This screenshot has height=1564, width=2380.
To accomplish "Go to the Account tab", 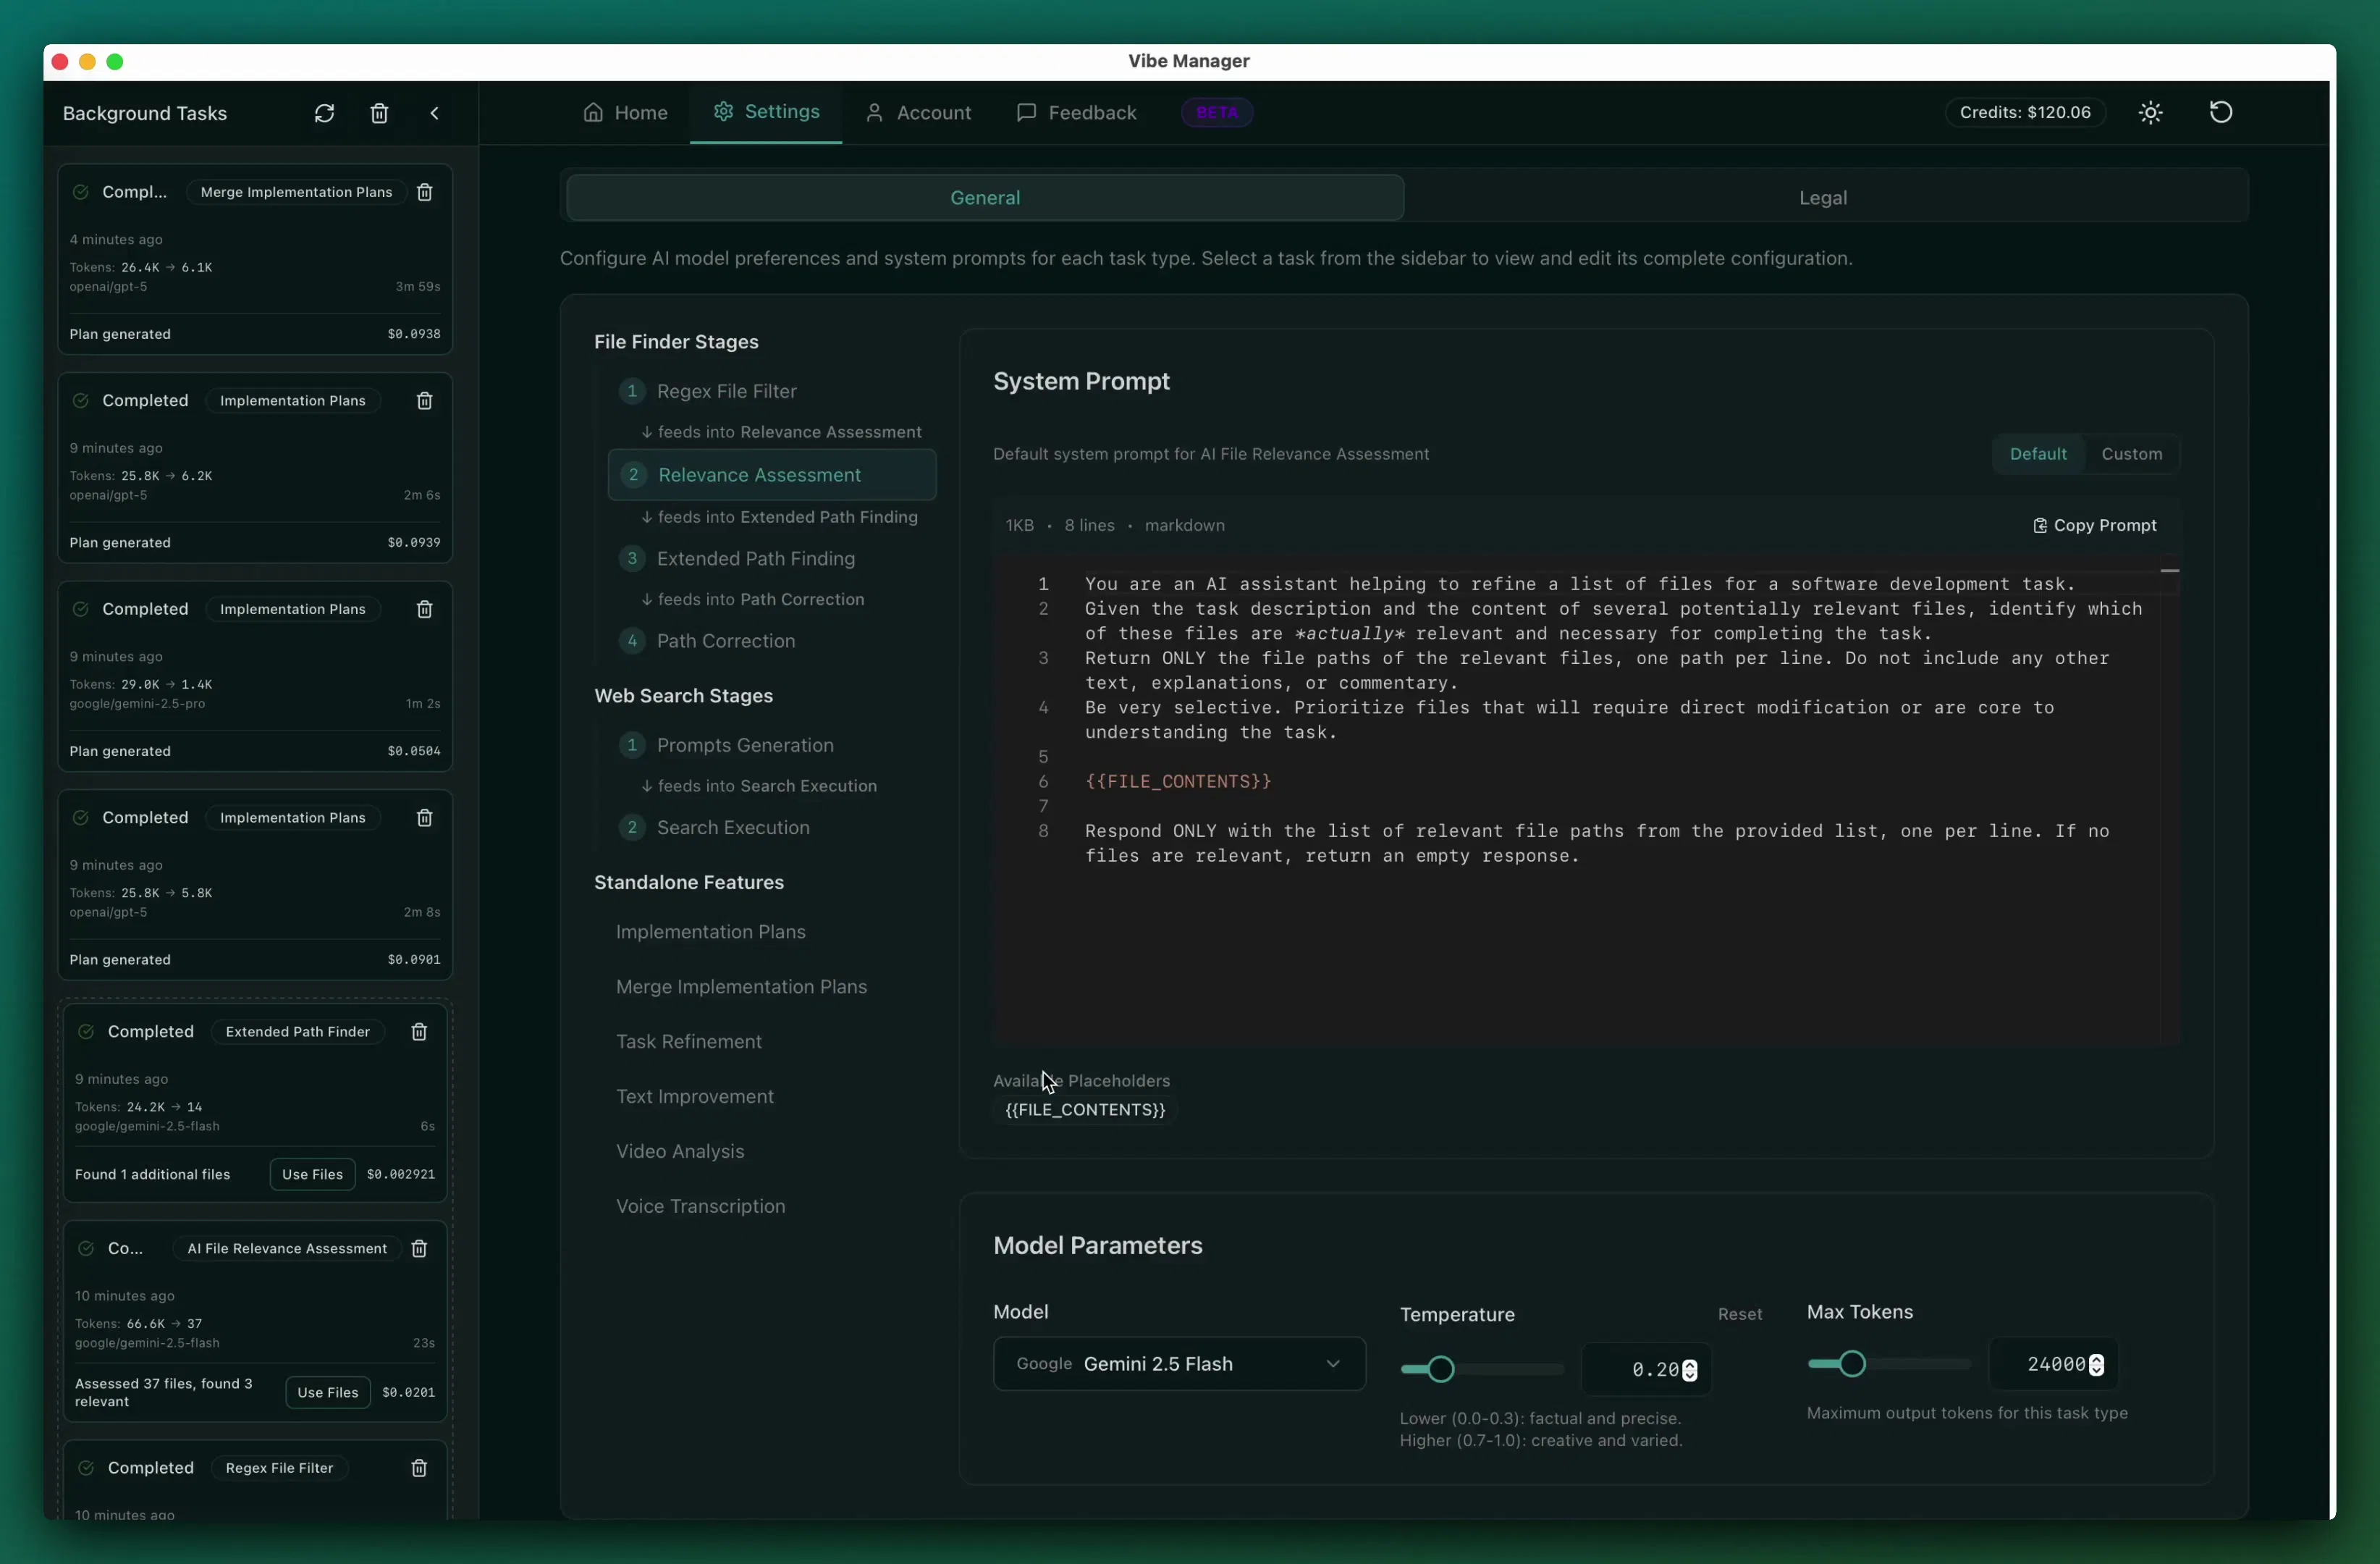I will pyautogui.click(x=918, y=112).
